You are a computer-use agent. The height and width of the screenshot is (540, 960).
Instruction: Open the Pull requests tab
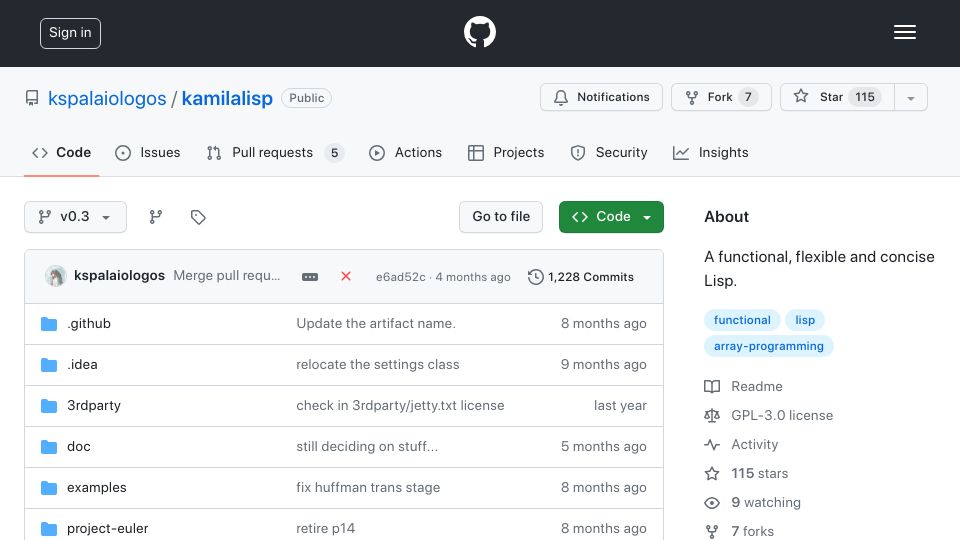coord(275,152)
